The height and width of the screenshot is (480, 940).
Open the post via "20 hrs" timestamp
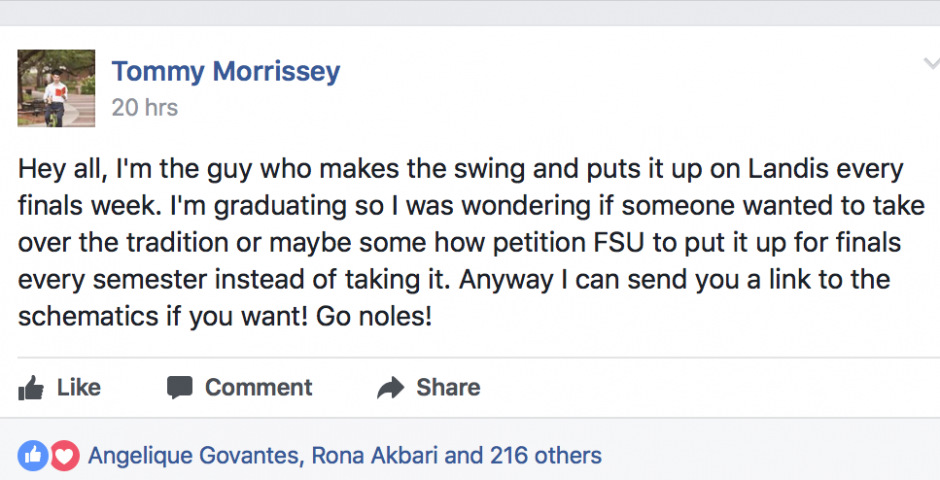(x=144, y=107)
